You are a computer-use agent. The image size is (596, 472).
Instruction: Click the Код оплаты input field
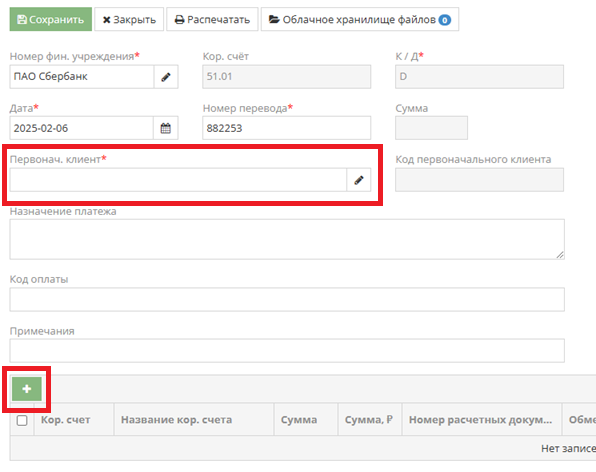point(287,299)
